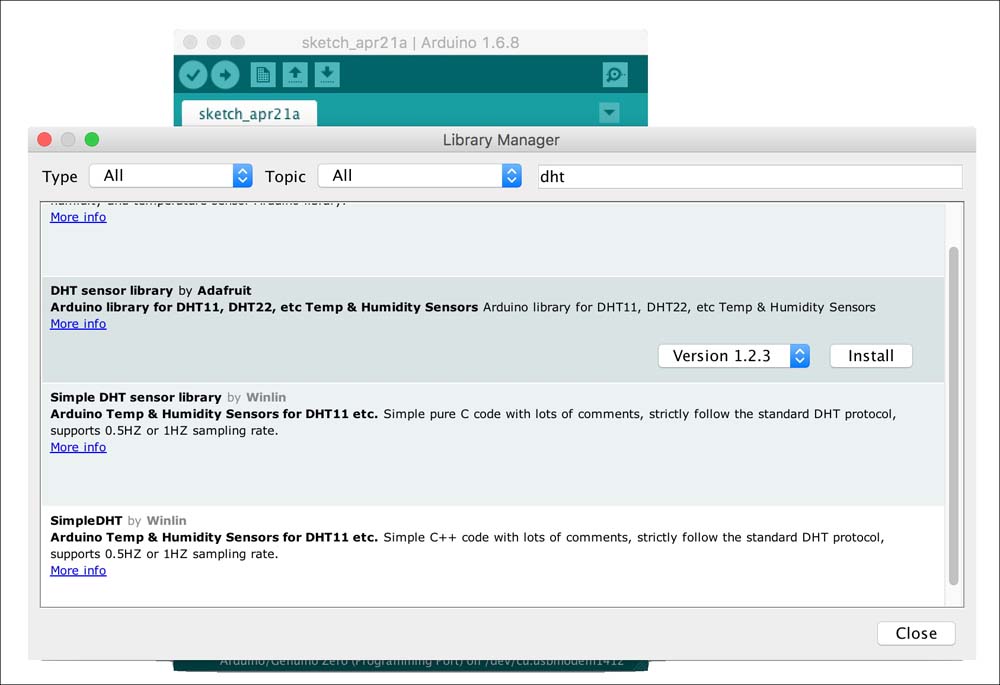The height and width of the screenshot is (685, 1000).
Task: Install the DHT sensor library
Action: pos(871,356)
